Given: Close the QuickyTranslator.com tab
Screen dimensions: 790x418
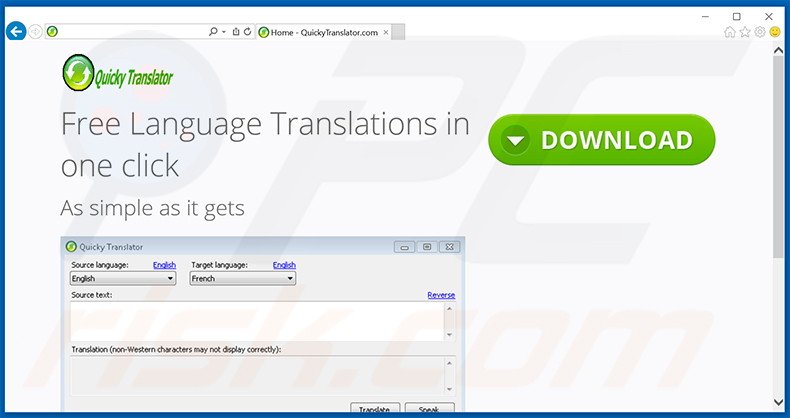Looking at the screenshot, I should point(386,32).
